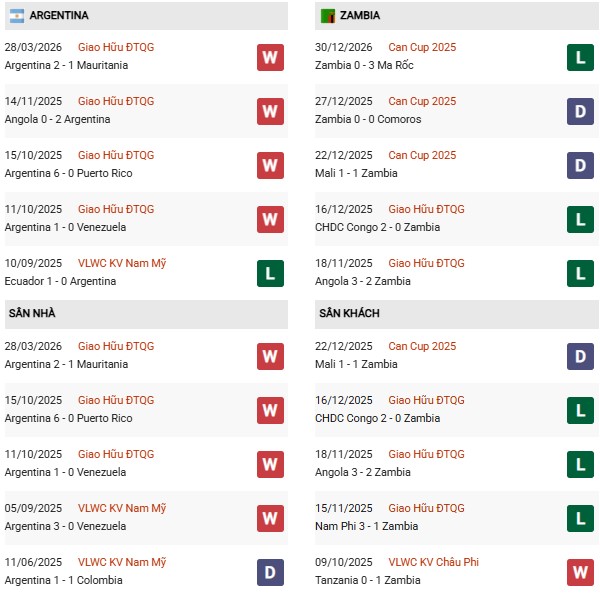
Task: Open VLWC KV Nam Mỹ link dated 10/09/2025
Action: pos(122,263)
